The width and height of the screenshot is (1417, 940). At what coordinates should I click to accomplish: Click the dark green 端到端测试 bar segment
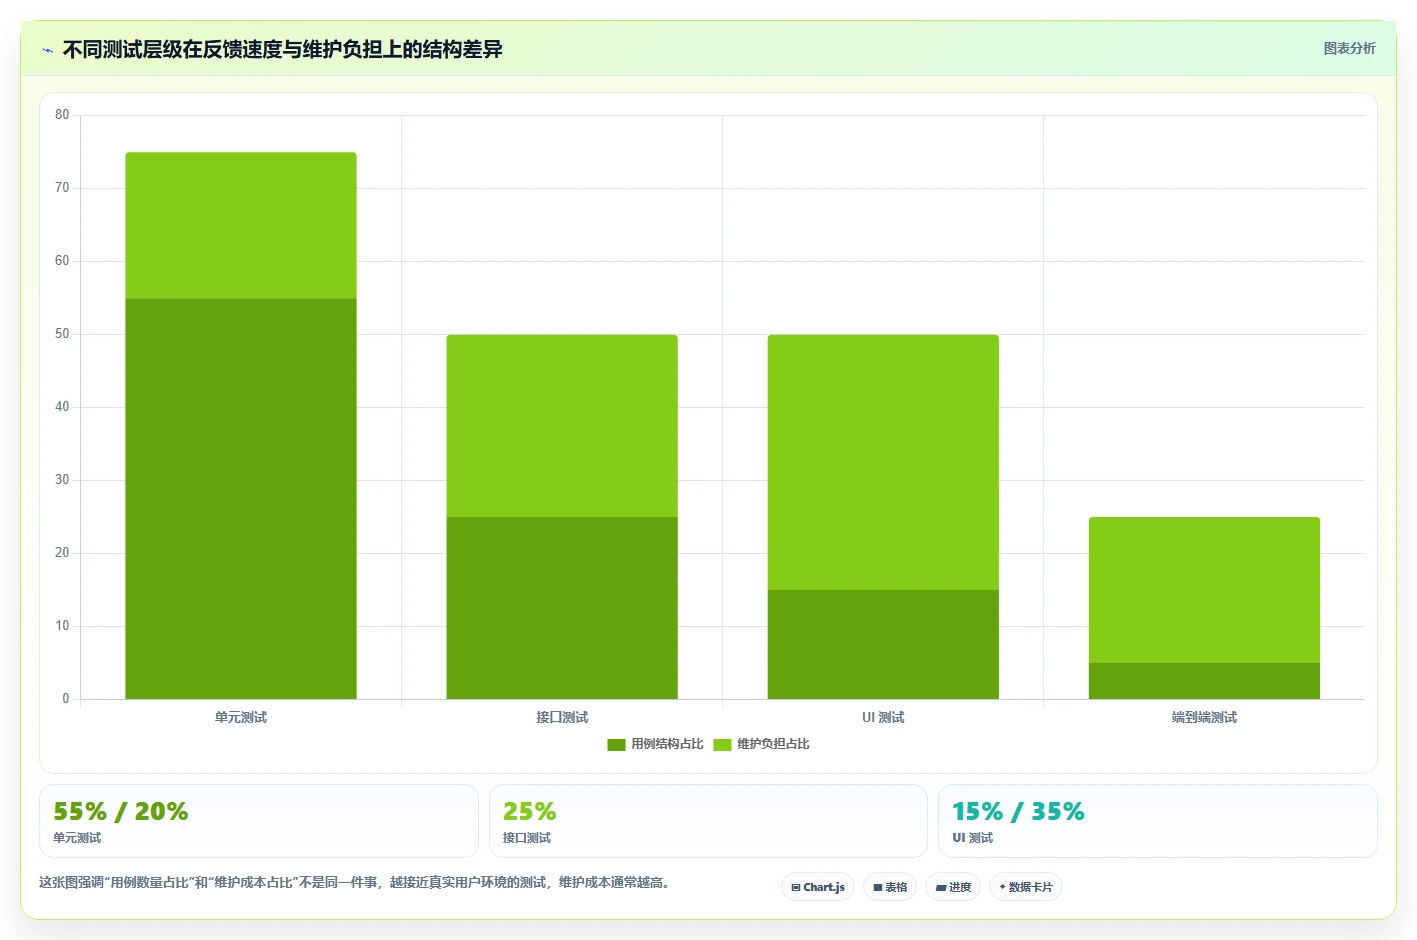[x=1204, y=681]
